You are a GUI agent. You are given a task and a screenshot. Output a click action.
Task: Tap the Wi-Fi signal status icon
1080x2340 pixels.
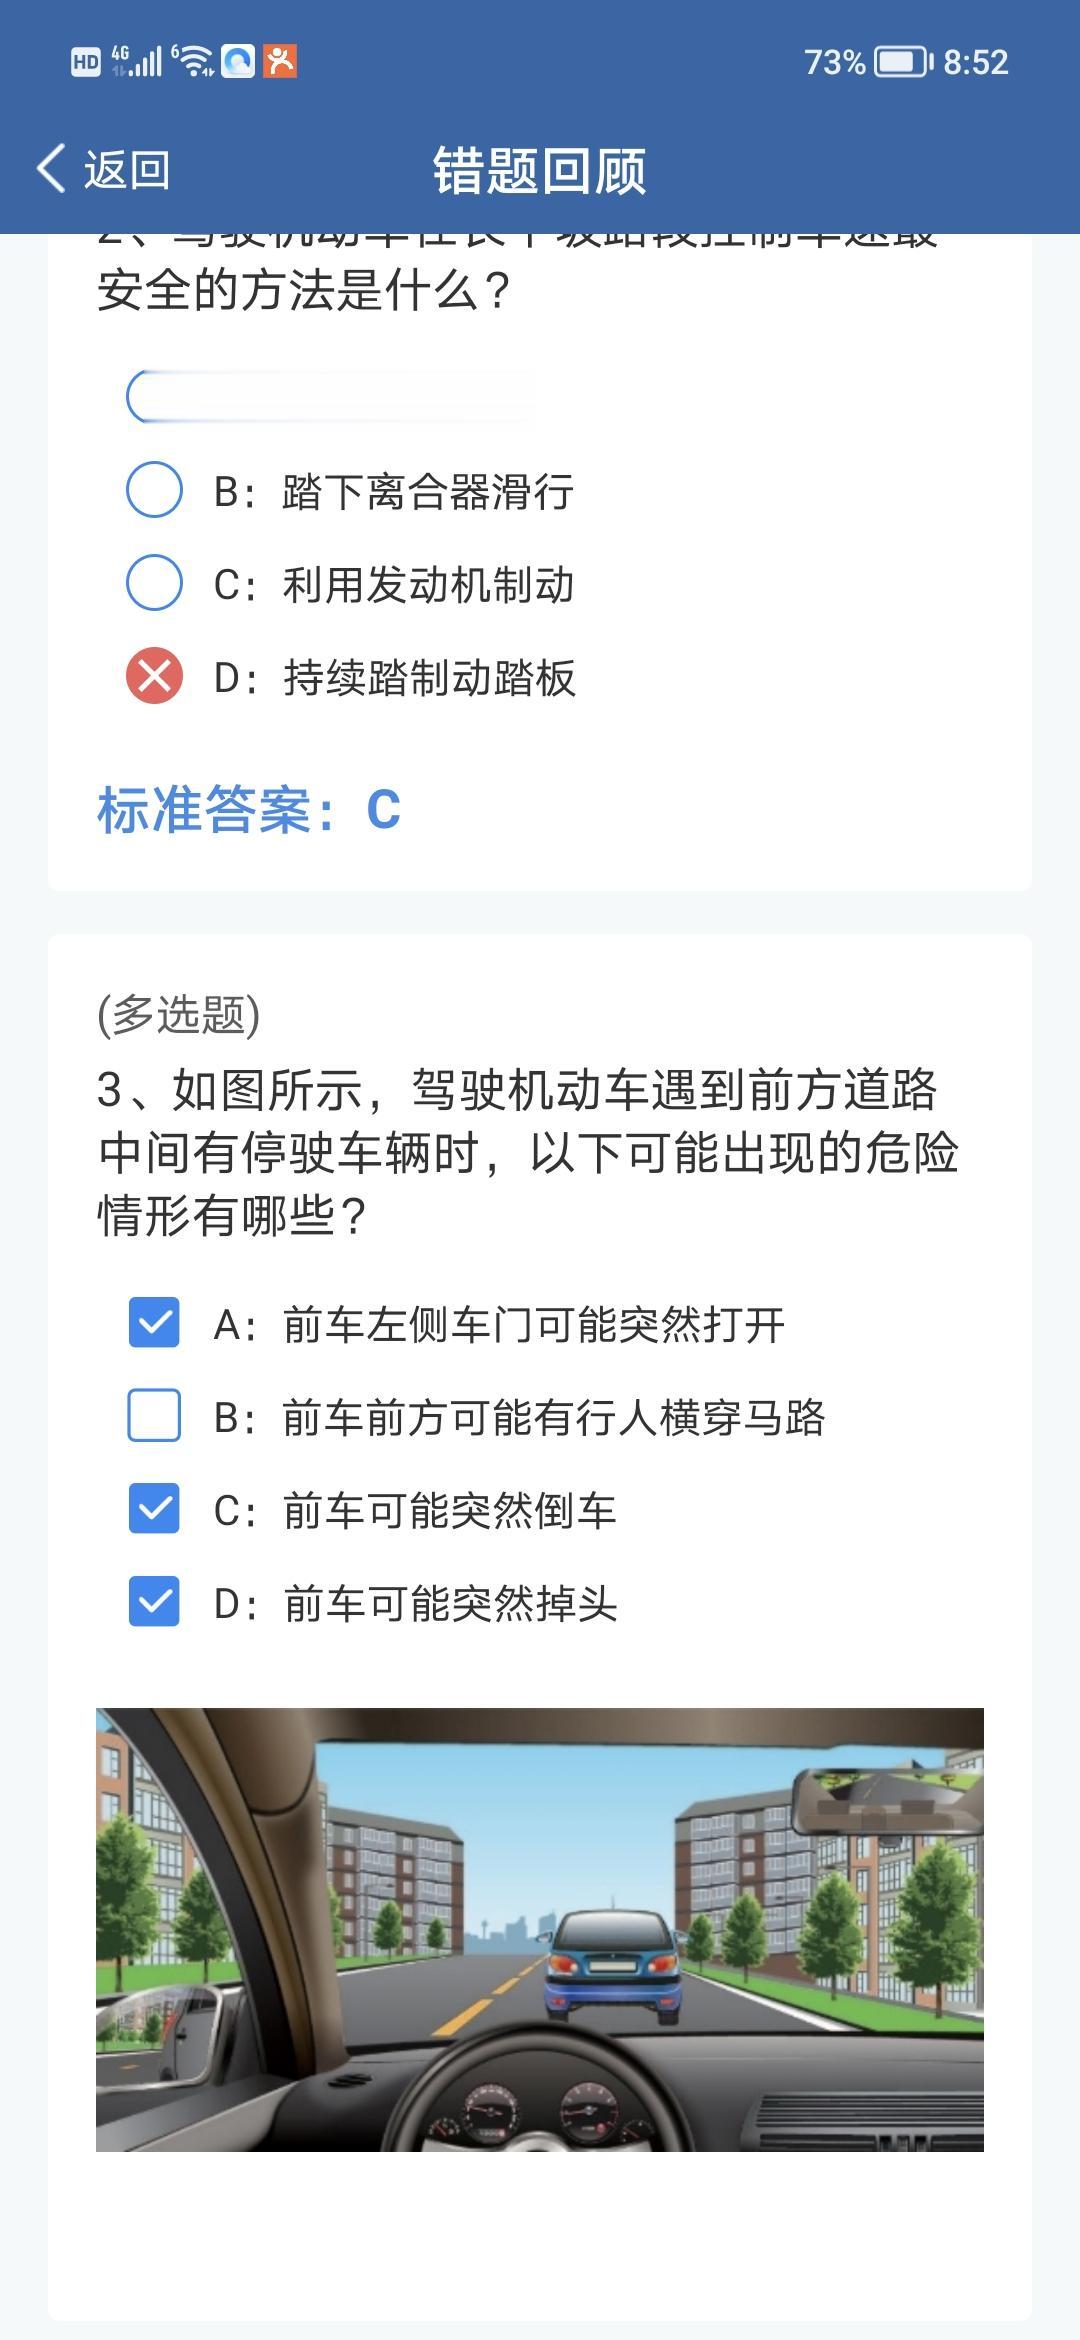click(193, 61)
